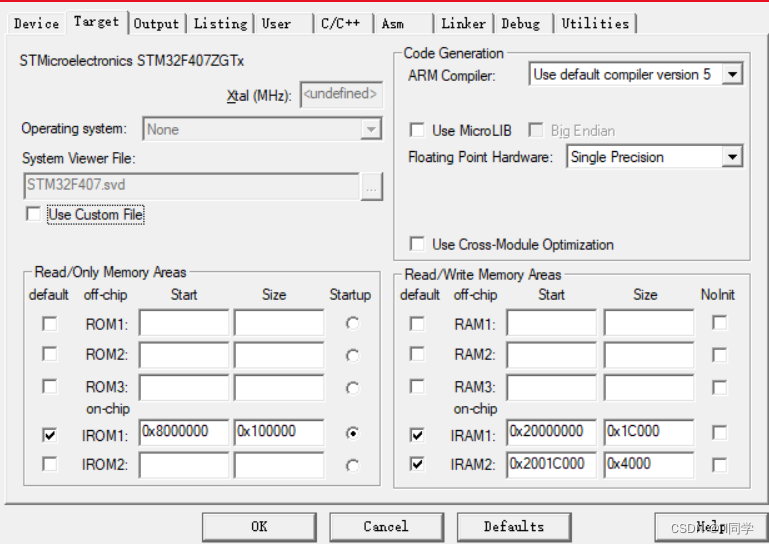Check the RAM3 default checkbox
Viewport: 769px width, 544px height.
(417, 387)
